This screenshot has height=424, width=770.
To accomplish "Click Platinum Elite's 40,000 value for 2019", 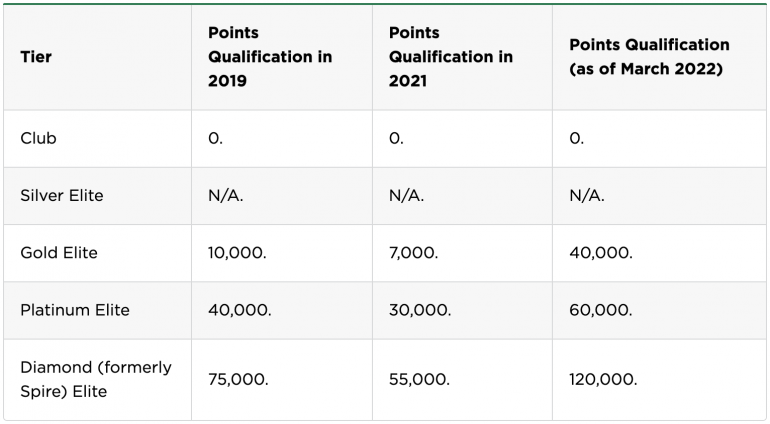I will point(239,310).
